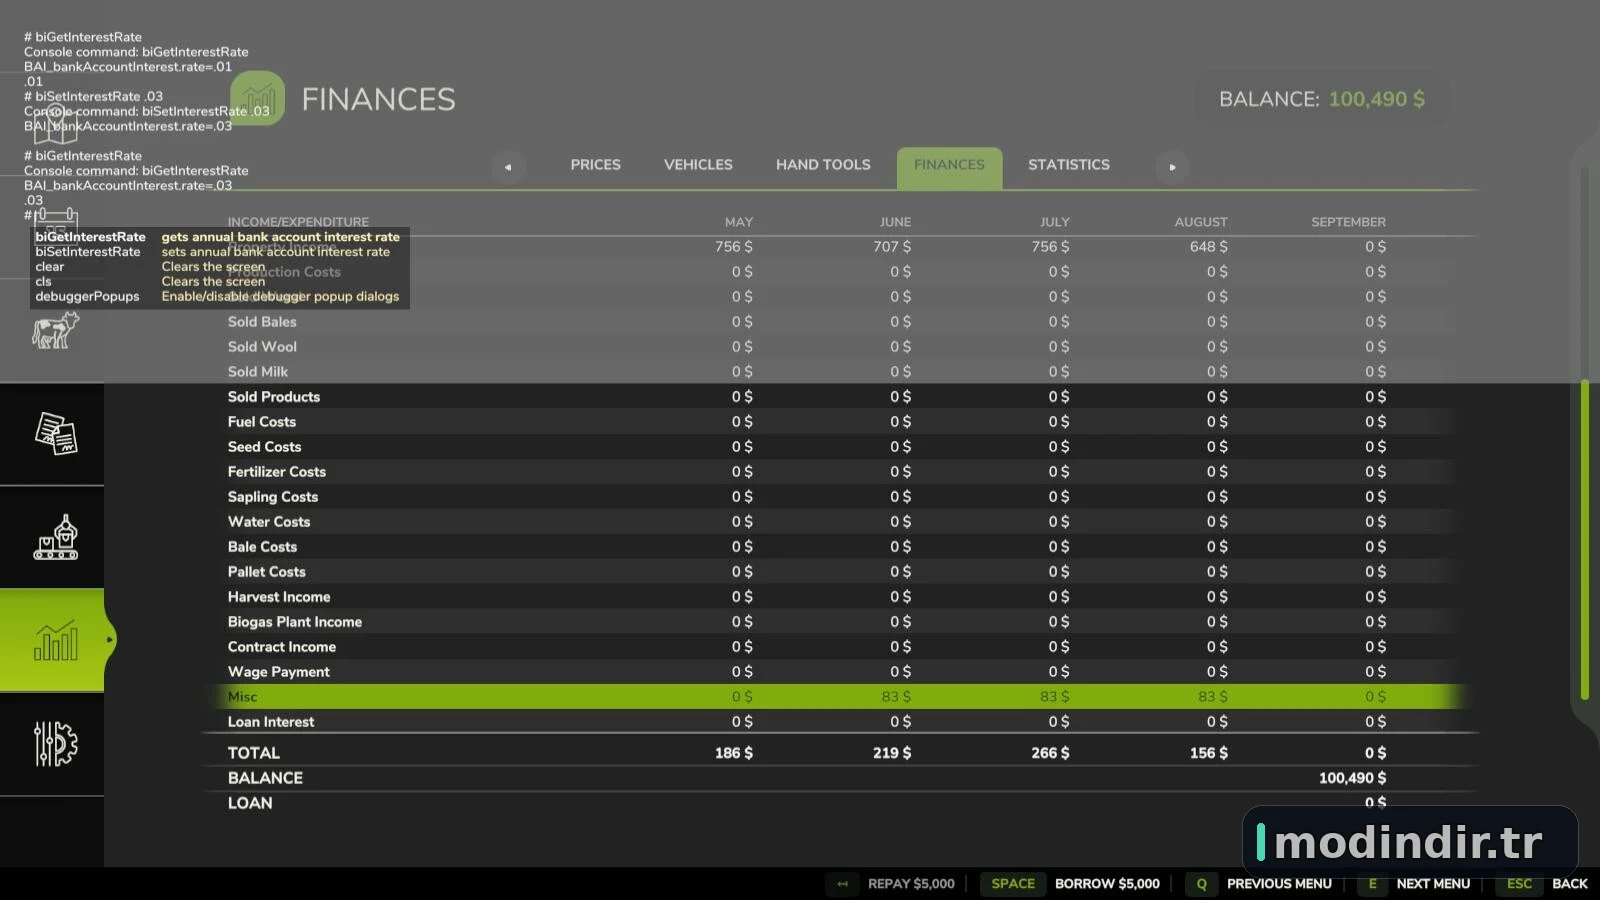Open the animals cow sidebar icon

pos(55,330)
